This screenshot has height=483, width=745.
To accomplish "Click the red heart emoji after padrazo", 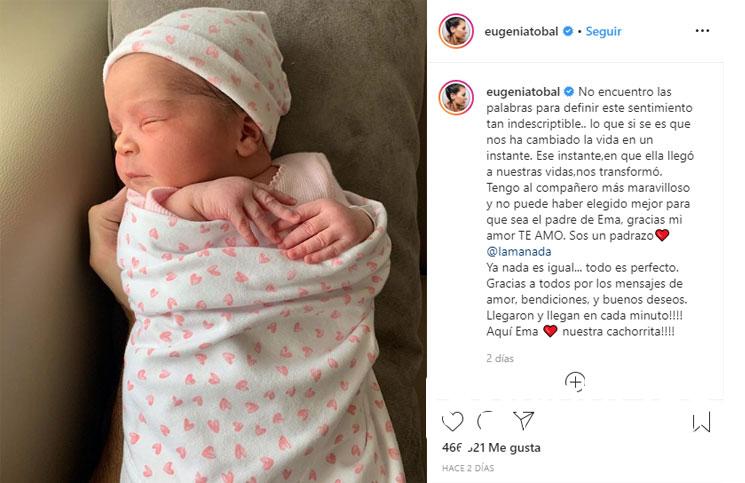I will tap(662, 235).
